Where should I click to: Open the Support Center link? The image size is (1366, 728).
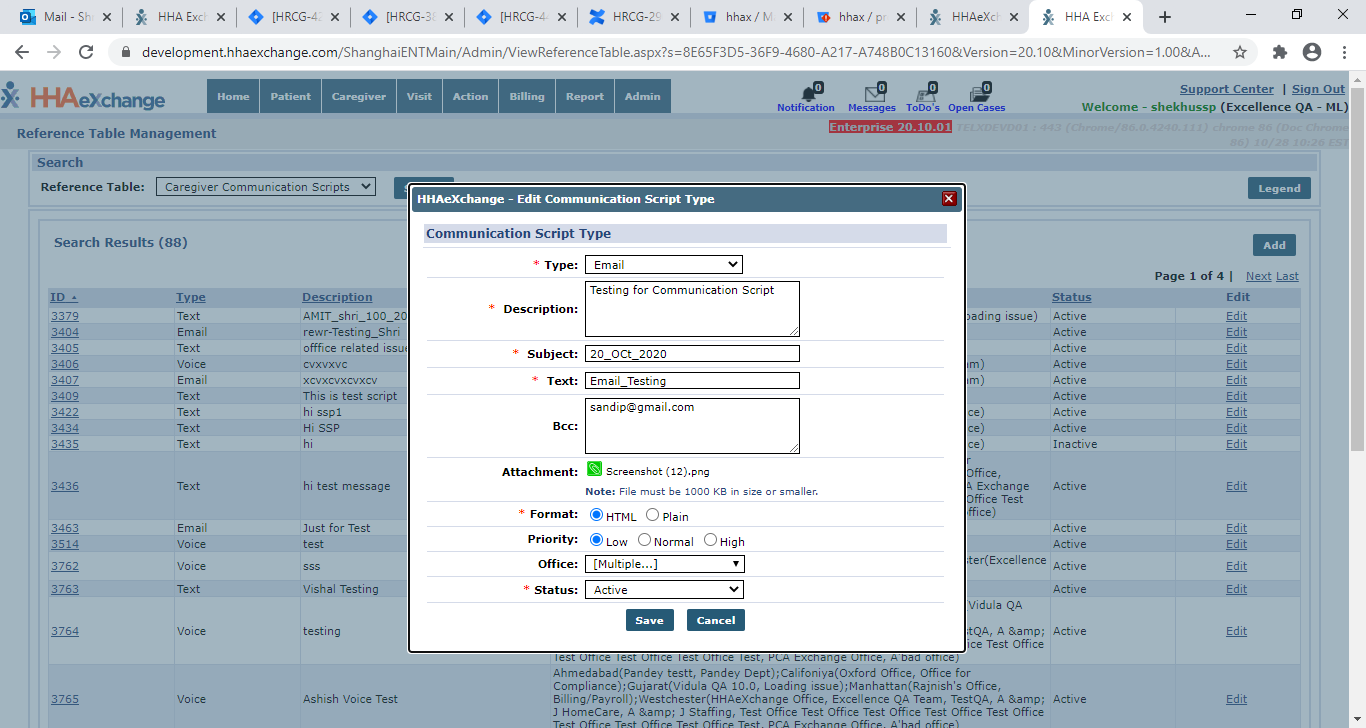1227,89
